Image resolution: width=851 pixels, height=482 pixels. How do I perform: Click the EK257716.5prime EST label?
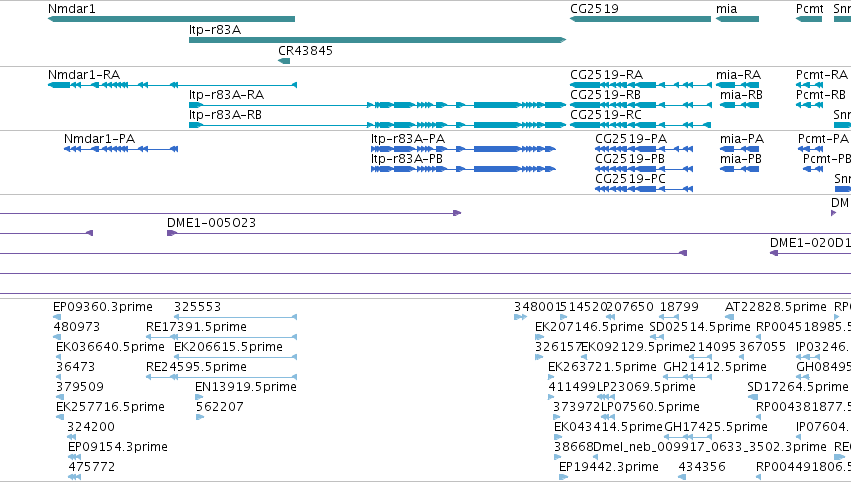coord(110,407)
